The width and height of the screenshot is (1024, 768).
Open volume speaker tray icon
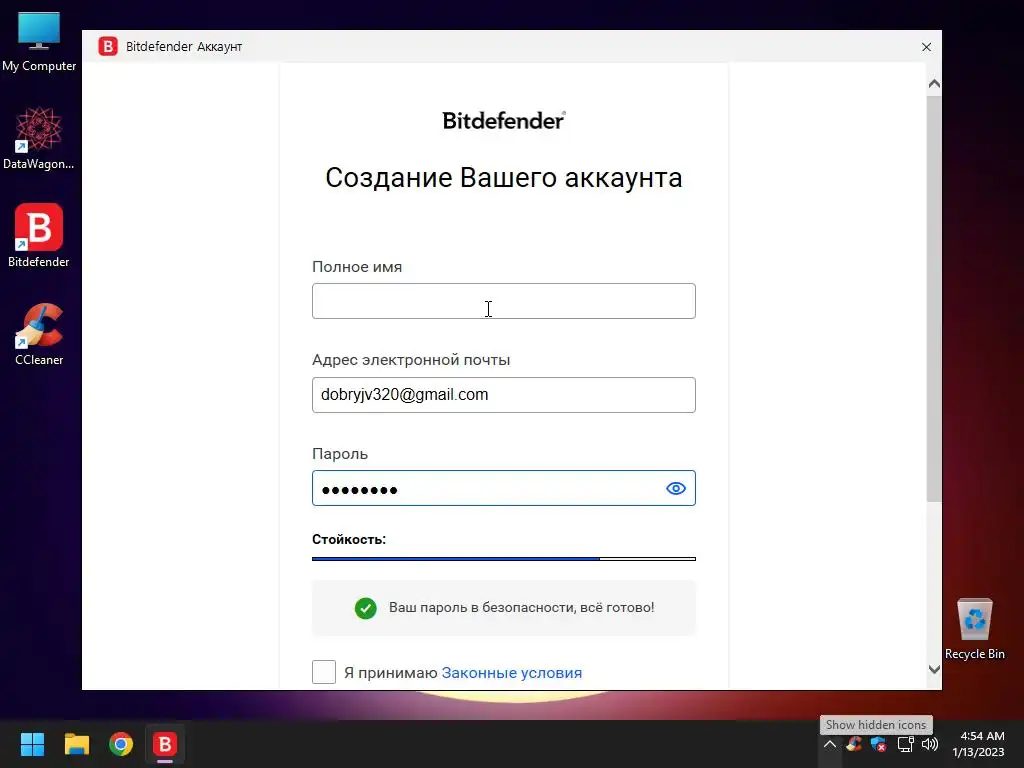[929, 744]
